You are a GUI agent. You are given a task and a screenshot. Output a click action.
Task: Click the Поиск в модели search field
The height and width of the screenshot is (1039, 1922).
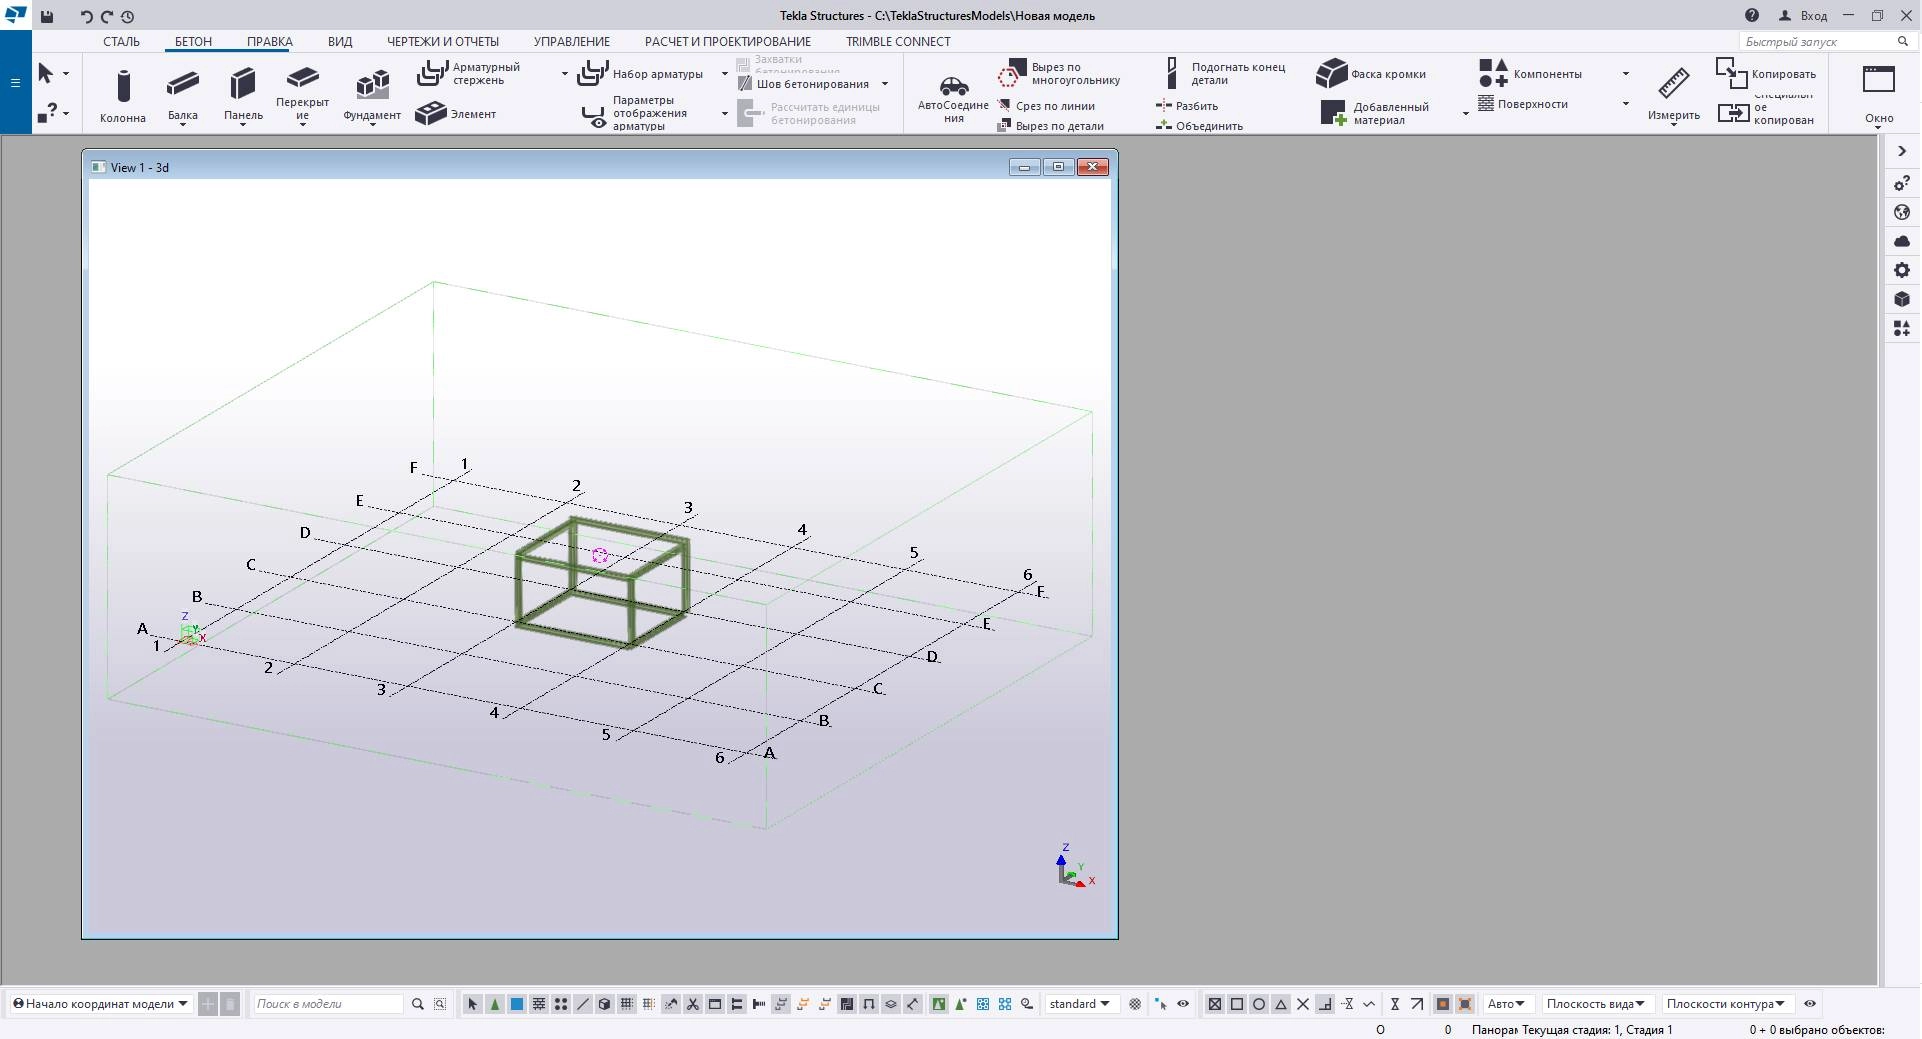[328, 1004]
